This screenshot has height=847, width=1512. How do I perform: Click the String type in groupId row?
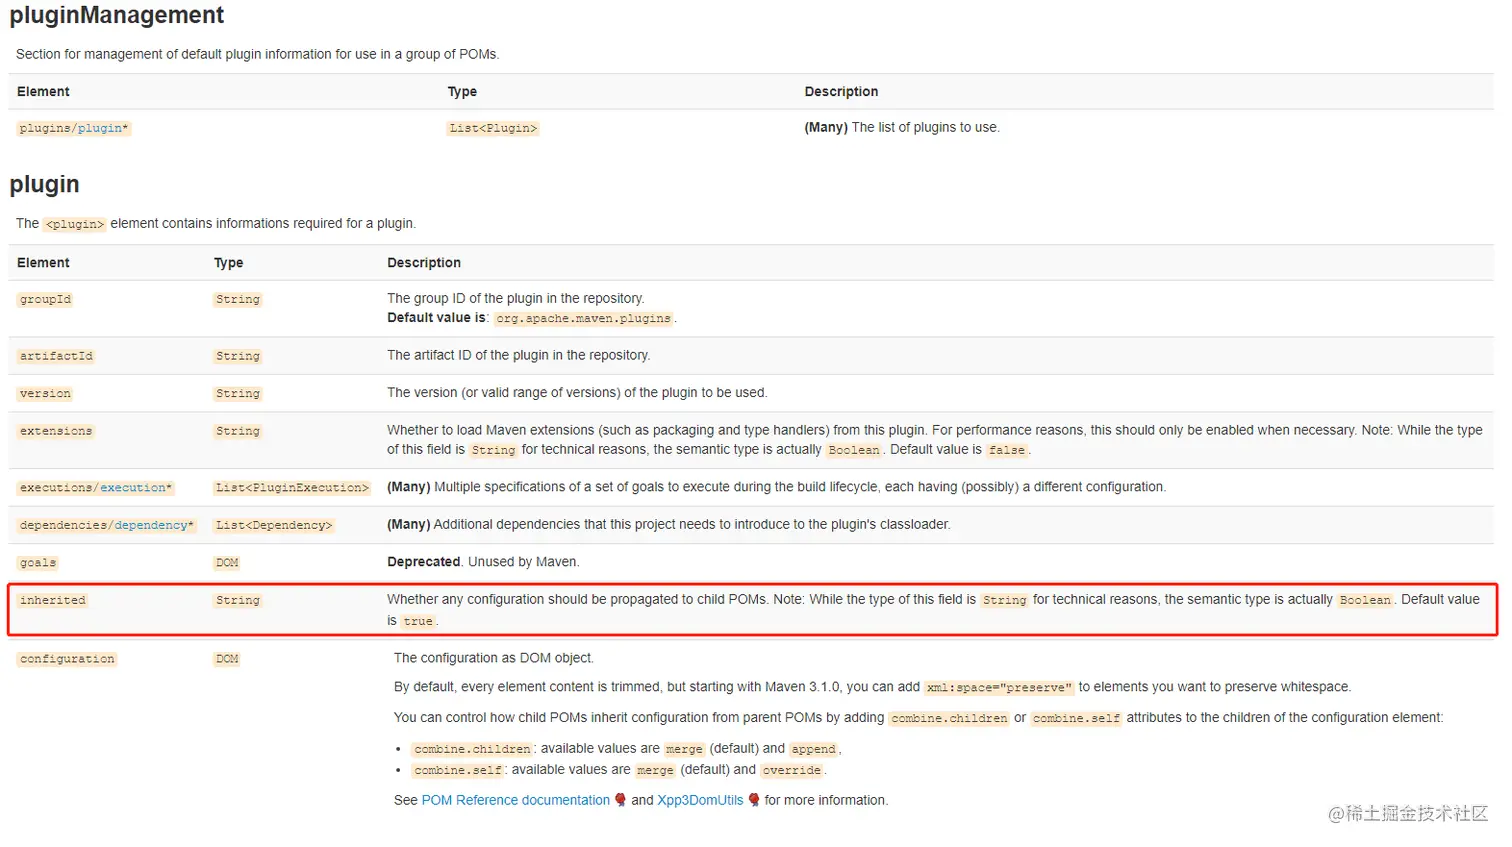238,299
